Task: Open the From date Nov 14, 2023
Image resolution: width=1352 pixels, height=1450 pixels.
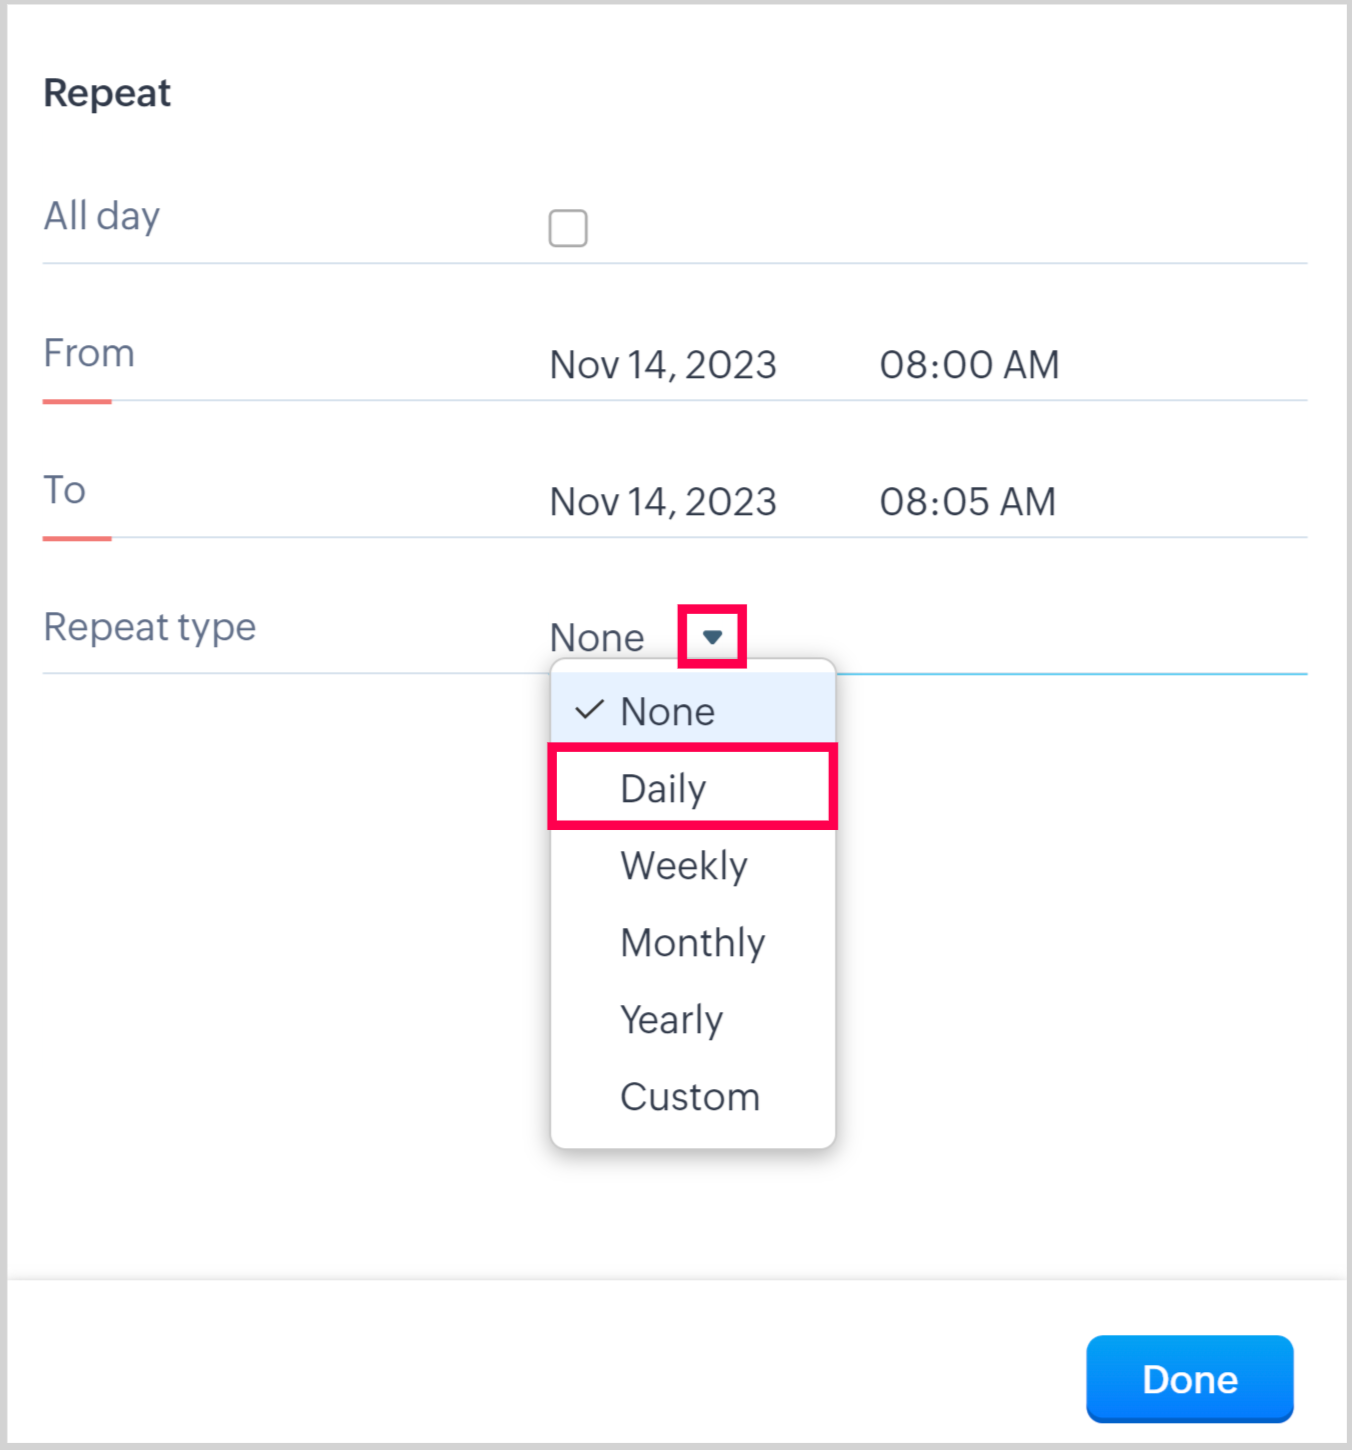Action: pos(663,365)
